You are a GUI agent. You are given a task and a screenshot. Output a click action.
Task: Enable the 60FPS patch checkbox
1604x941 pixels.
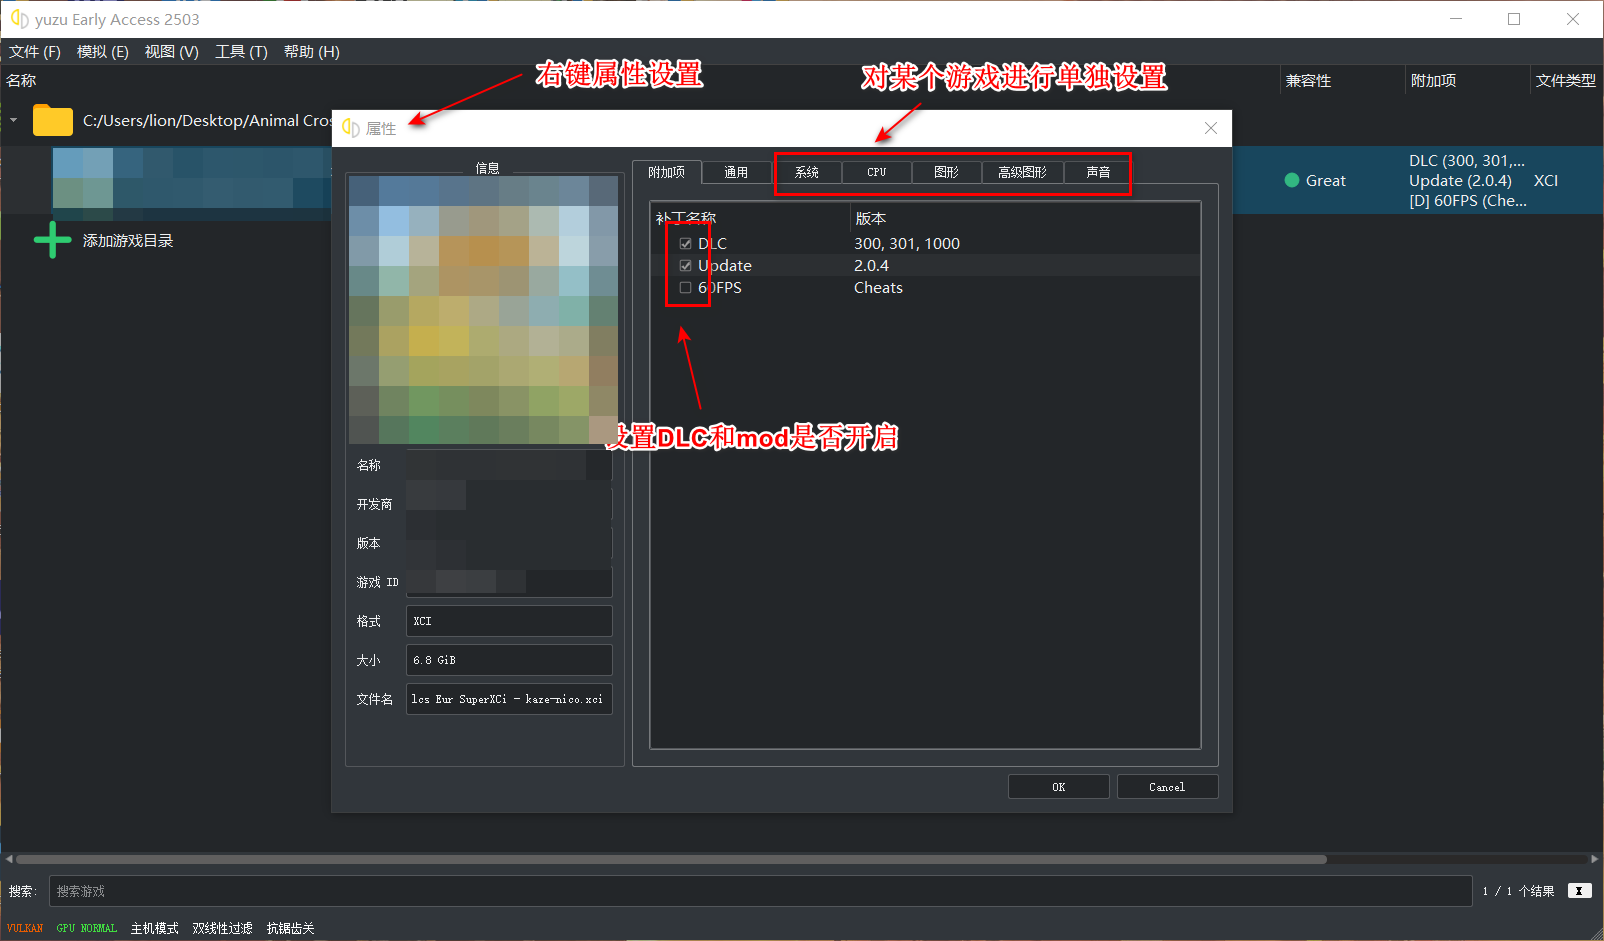[x=685, y=287]
